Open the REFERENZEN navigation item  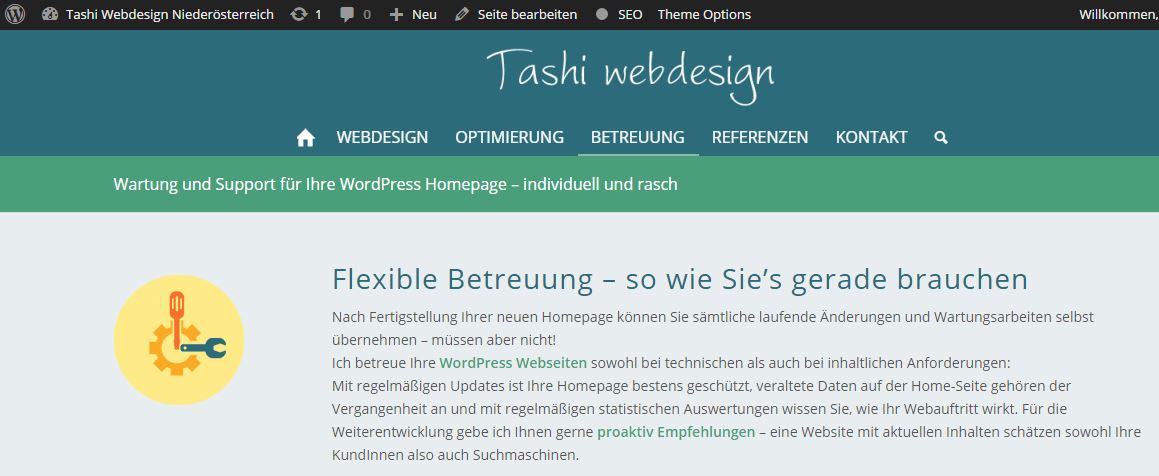point(760,137)
